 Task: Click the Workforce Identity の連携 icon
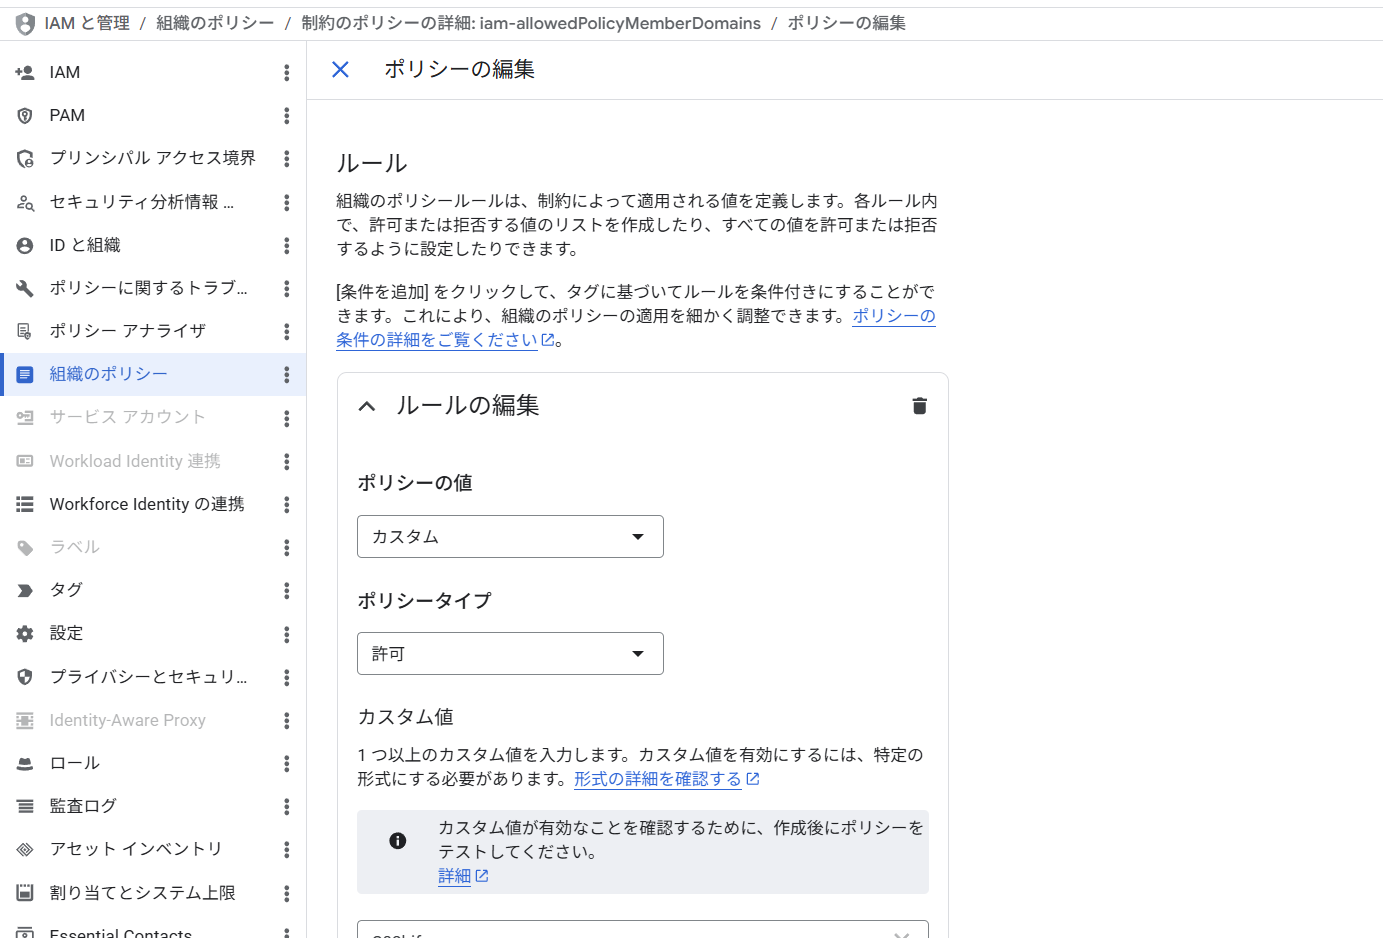[25, 504]
